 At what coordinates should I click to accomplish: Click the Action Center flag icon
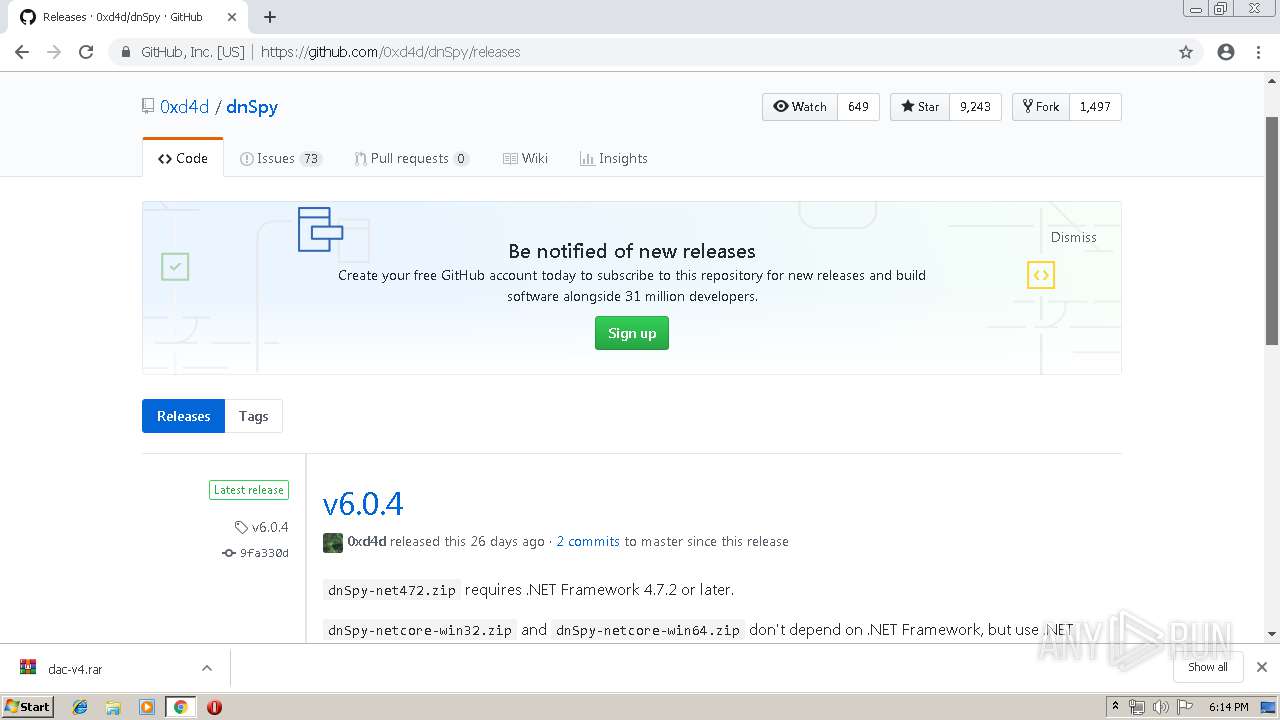coord(1185,707)
